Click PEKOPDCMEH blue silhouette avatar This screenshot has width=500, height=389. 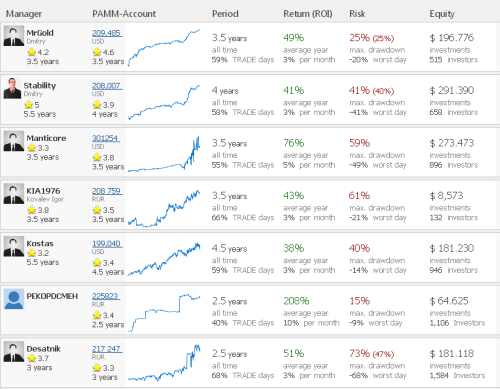coord(14,299)
